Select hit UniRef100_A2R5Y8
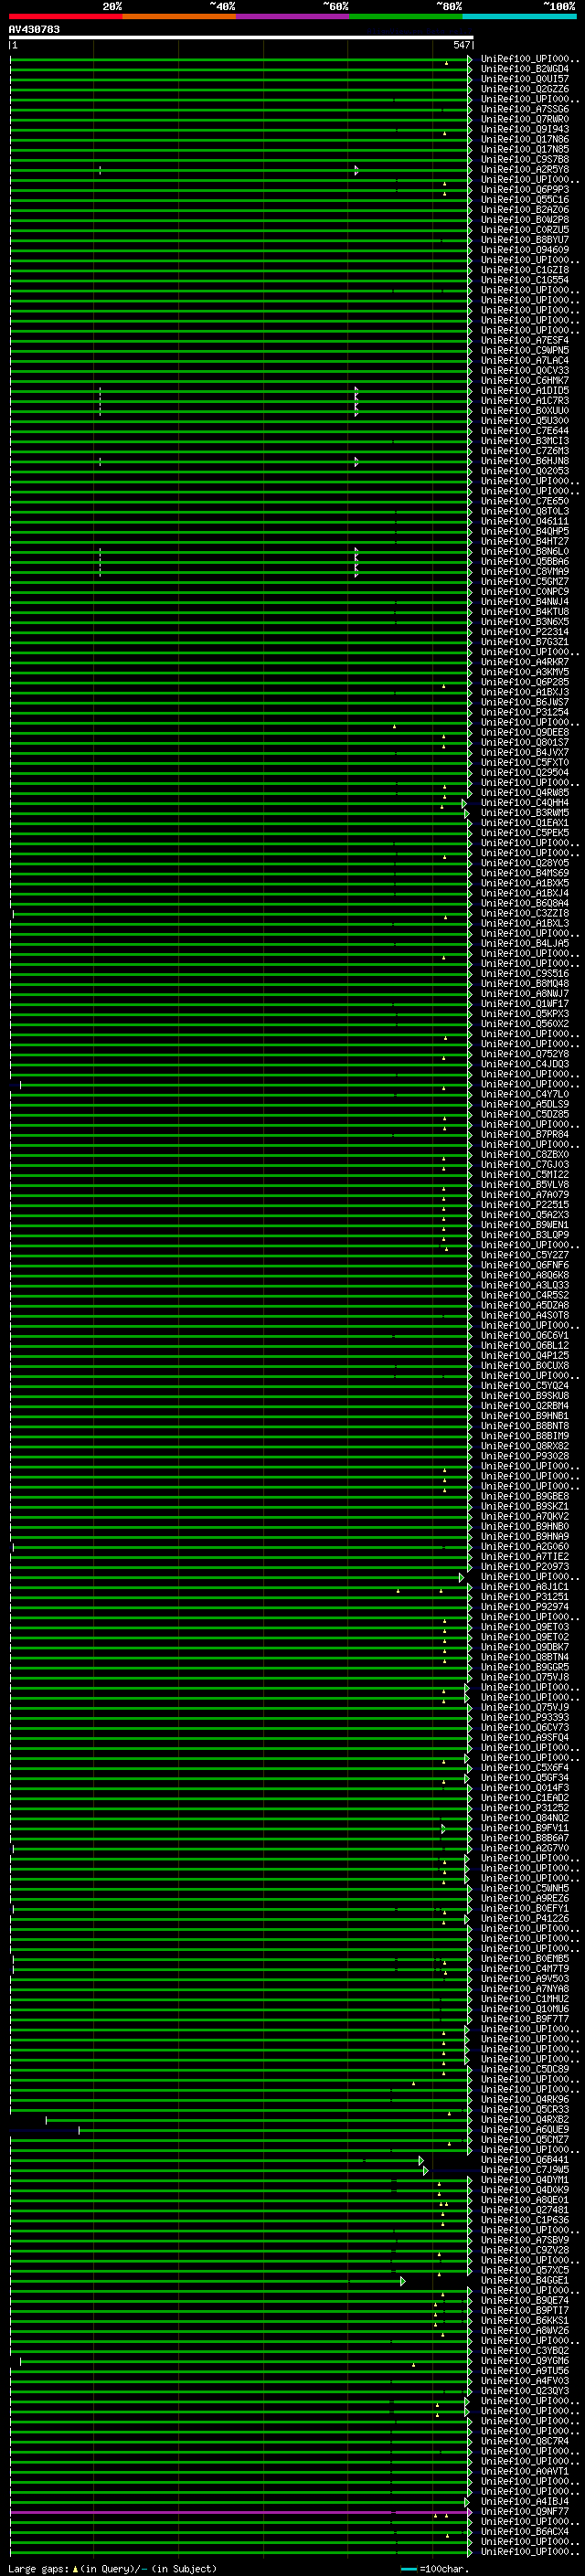 pos(524,169)
